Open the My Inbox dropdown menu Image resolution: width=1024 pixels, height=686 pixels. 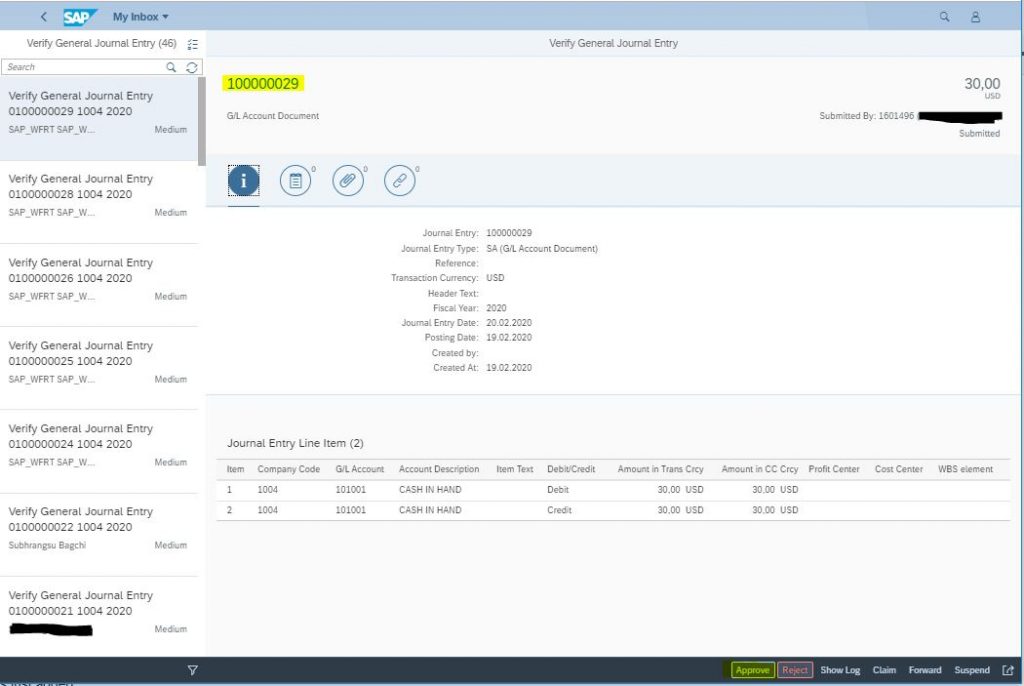coord(140,17)
